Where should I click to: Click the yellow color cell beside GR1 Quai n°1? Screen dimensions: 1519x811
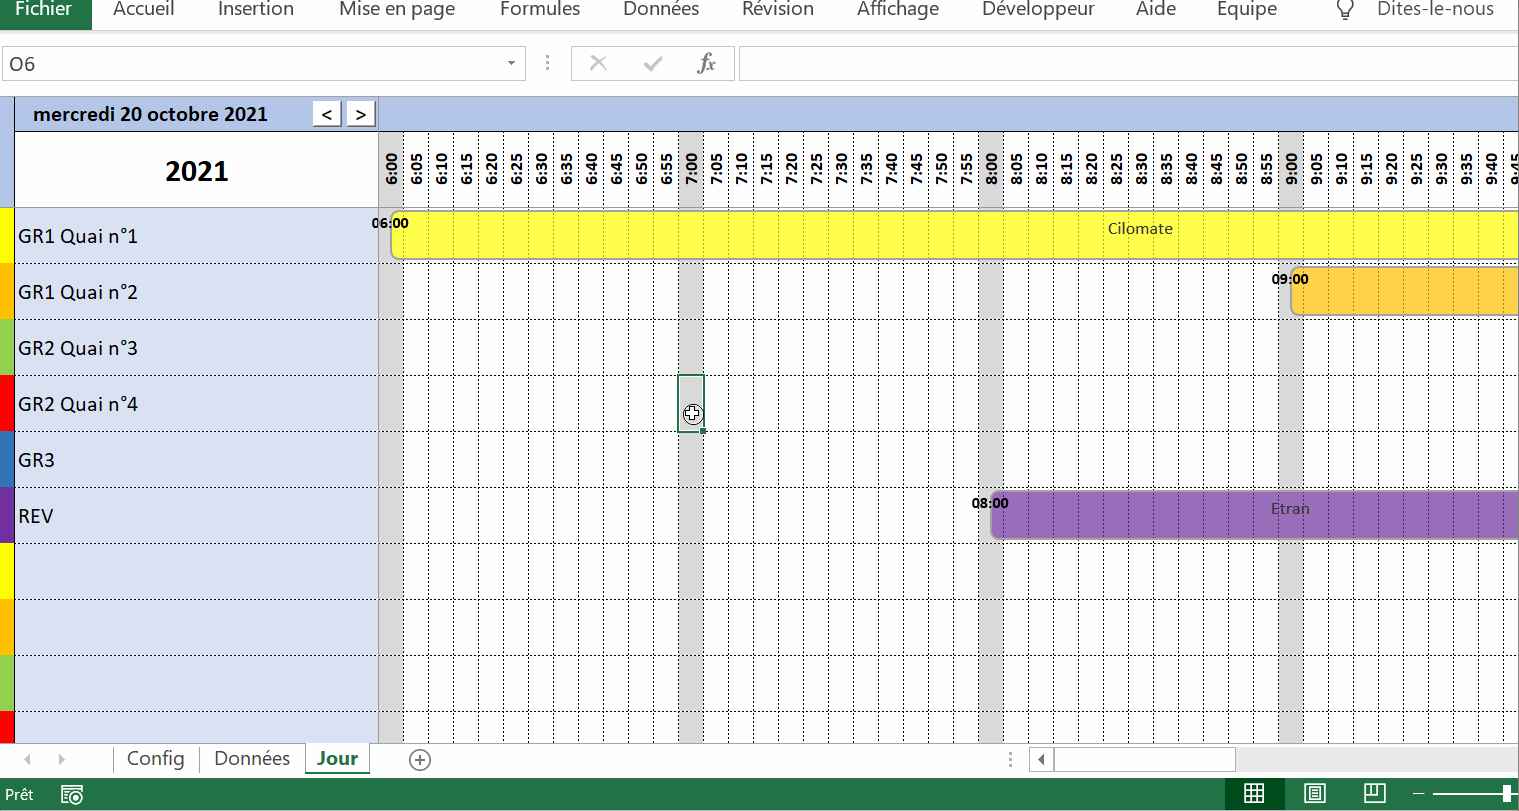7,236
